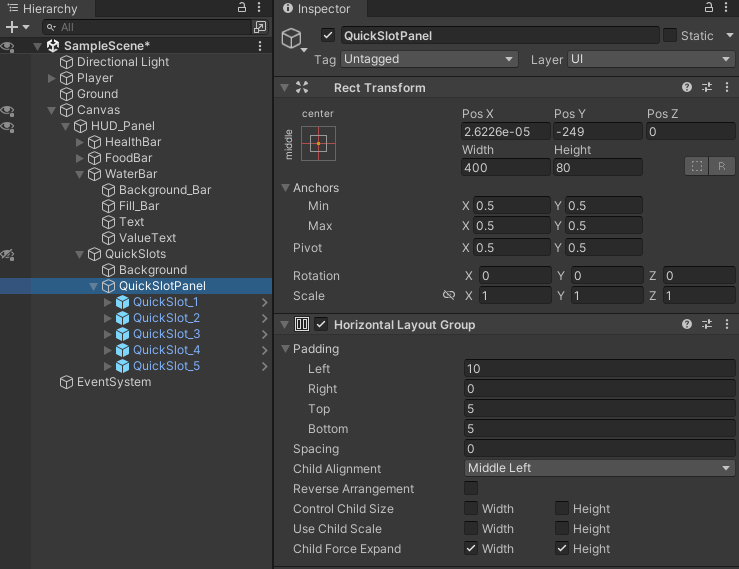This screenshot has height=569, width=739.
Task: Click the Horizontal Layout Group component icon
Action: [302, 324]
